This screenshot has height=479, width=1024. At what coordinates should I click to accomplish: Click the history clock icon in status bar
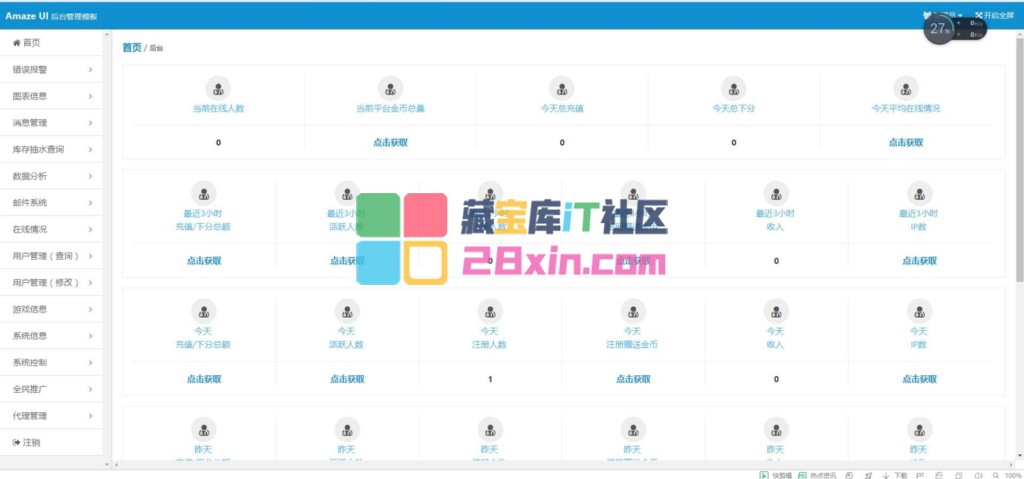click(849, 475)
